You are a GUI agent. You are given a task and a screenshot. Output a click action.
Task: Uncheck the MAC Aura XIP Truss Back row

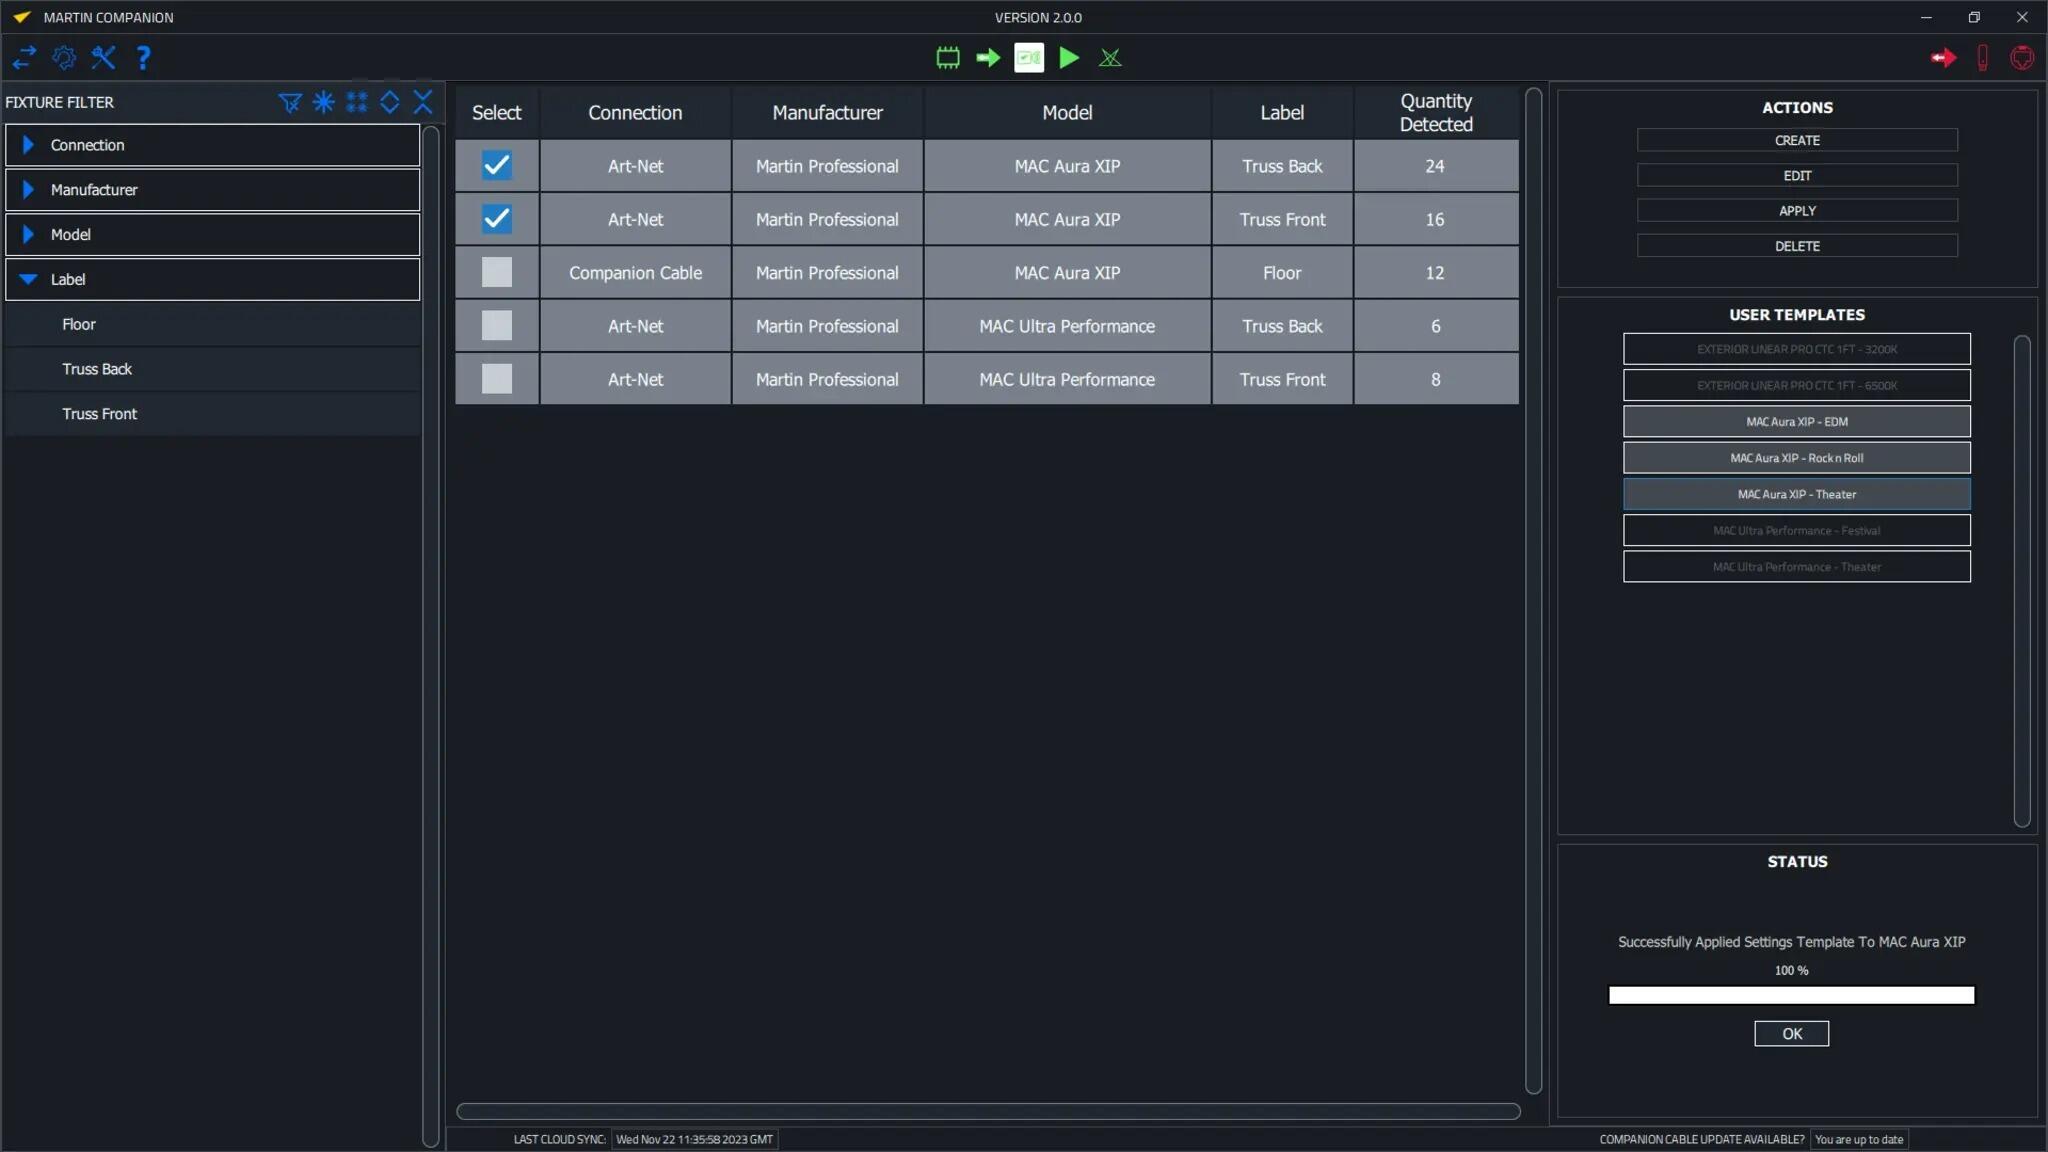tap(497, 165)
